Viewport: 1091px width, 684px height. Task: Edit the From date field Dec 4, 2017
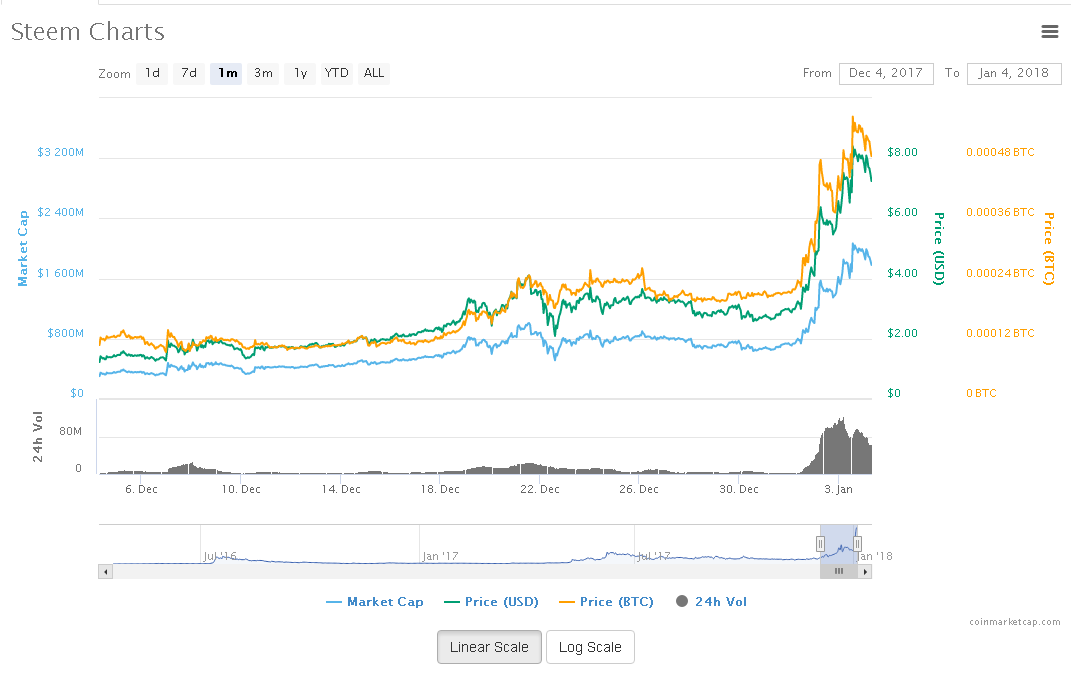click(x=886, y=73)
